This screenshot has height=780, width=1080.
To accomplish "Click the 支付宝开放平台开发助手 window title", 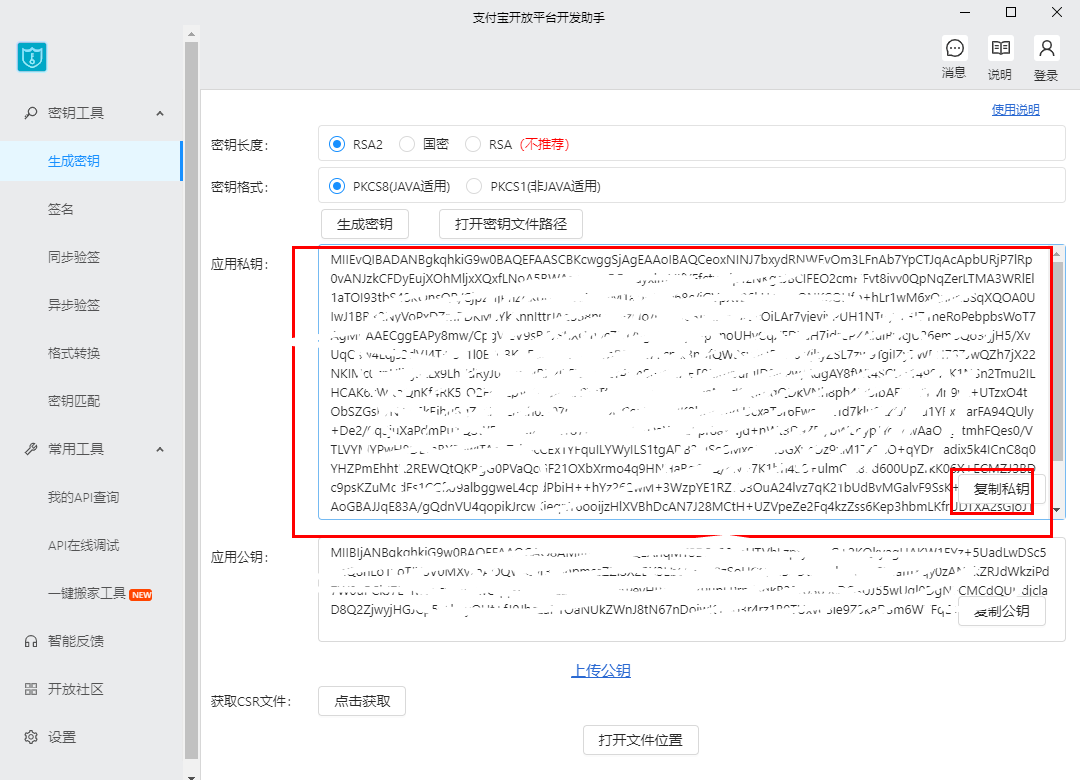I will [539, 17].
